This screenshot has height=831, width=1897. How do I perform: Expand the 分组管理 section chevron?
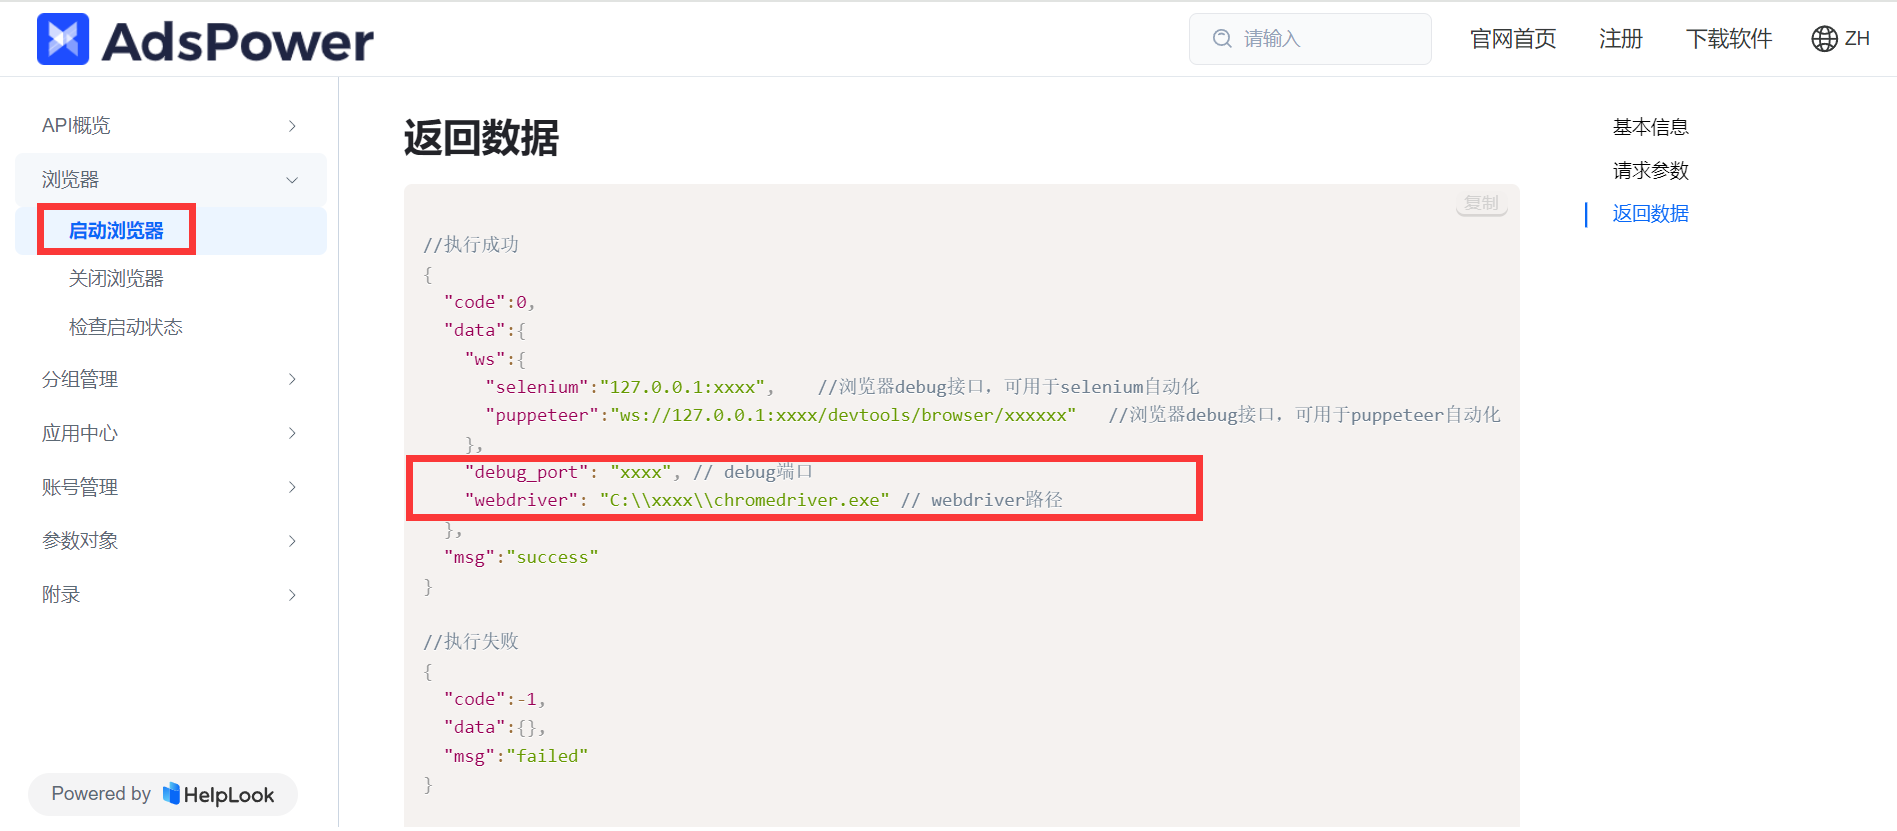tap(292, 379)
